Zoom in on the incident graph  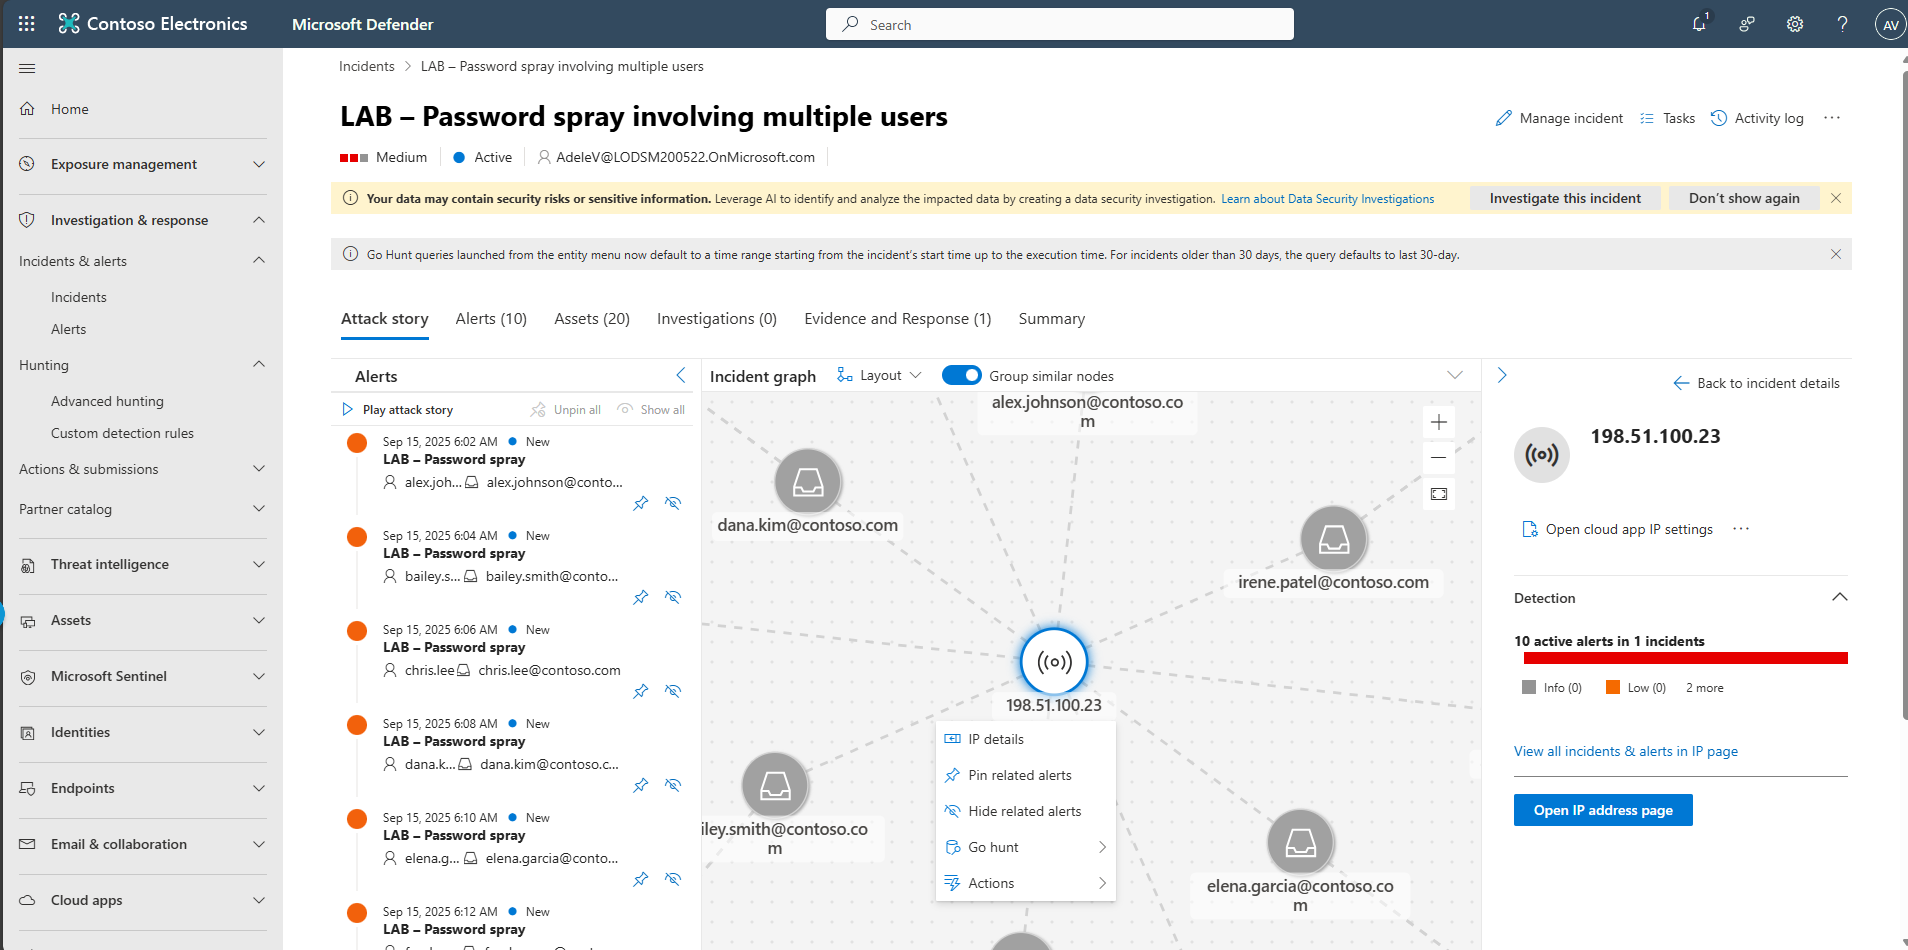1439,422
